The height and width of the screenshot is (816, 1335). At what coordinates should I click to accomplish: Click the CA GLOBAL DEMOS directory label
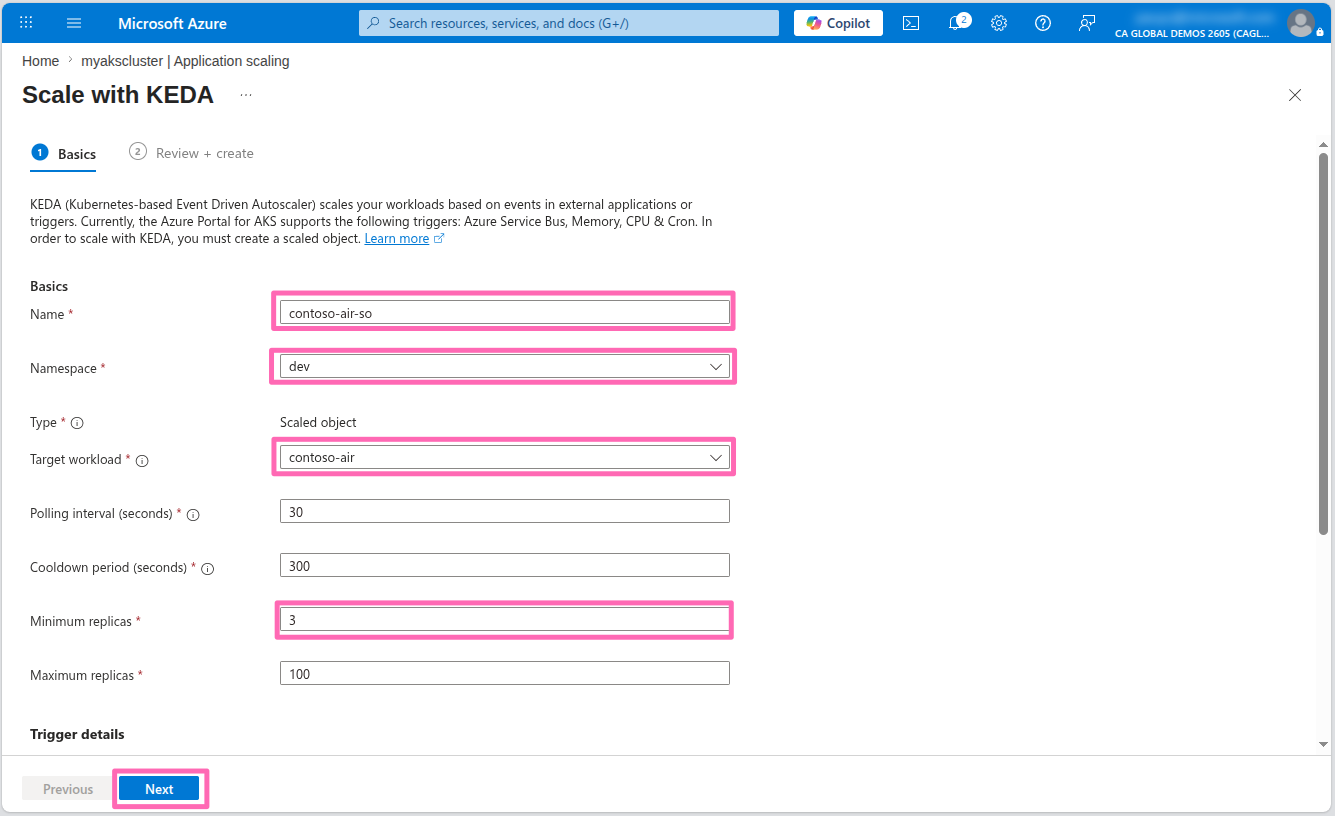pyautogui.click(x=1192, y=33)
